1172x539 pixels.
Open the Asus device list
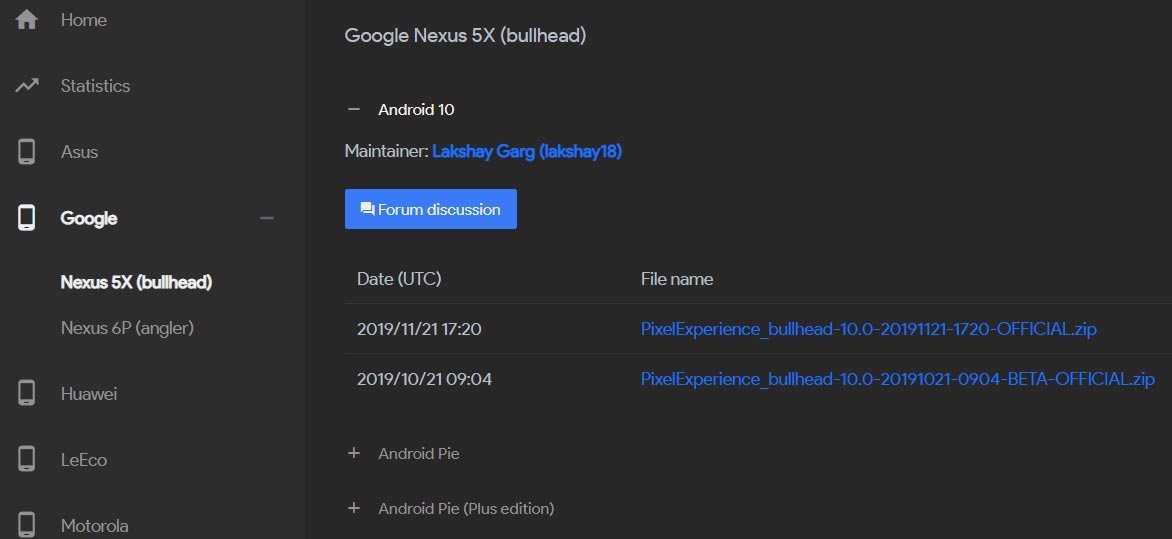click(79, 152)
